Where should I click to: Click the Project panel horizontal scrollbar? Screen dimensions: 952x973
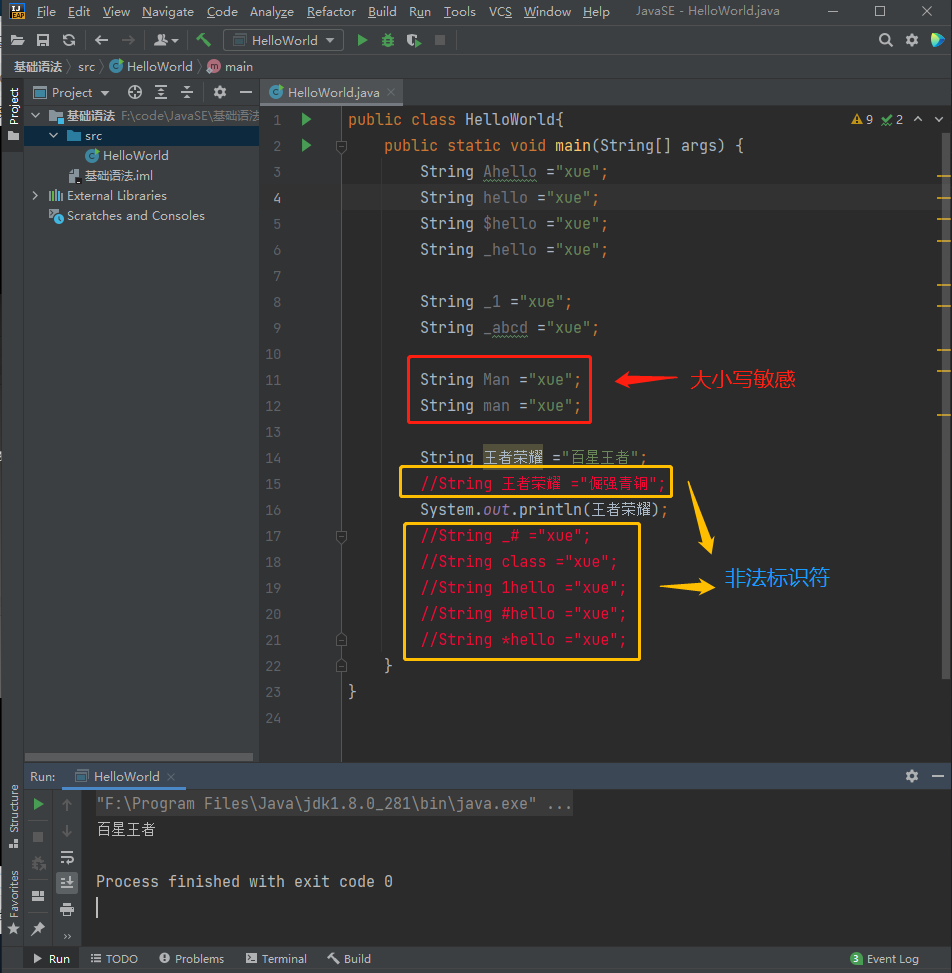[x=139, y=757]
